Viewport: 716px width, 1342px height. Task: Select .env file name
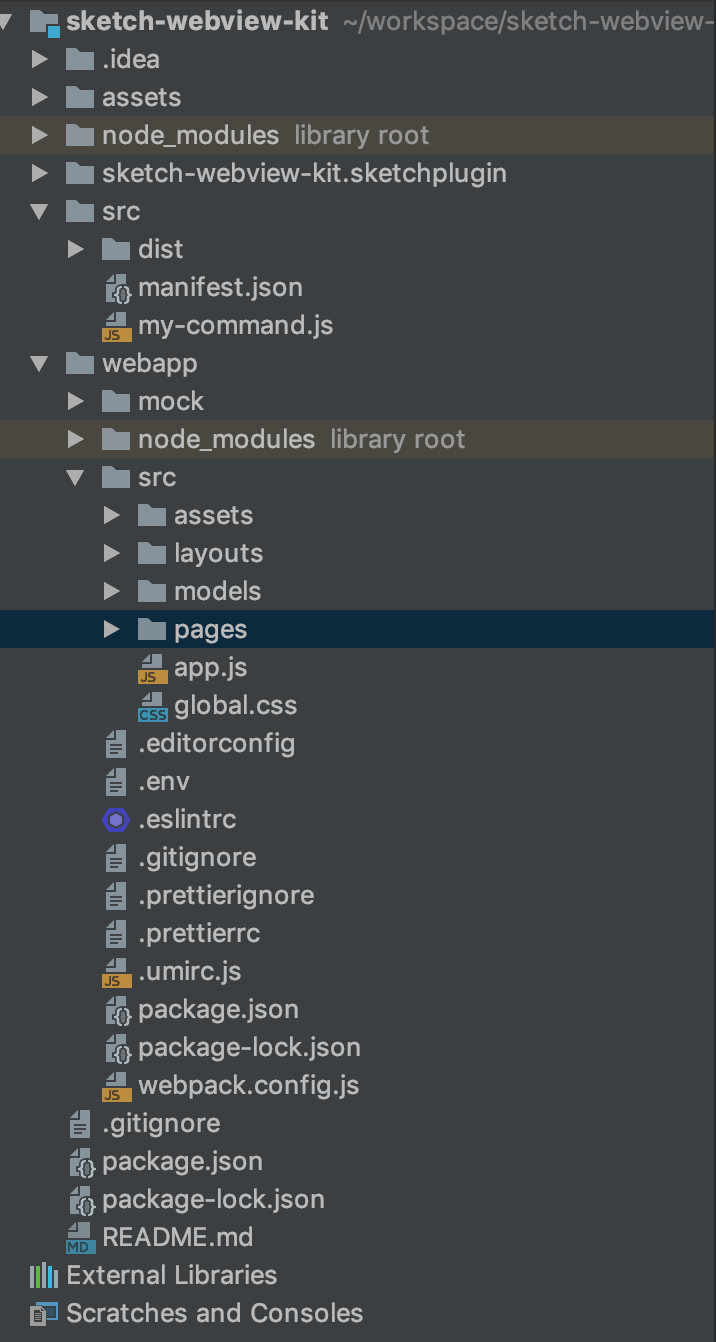[164, 781]
